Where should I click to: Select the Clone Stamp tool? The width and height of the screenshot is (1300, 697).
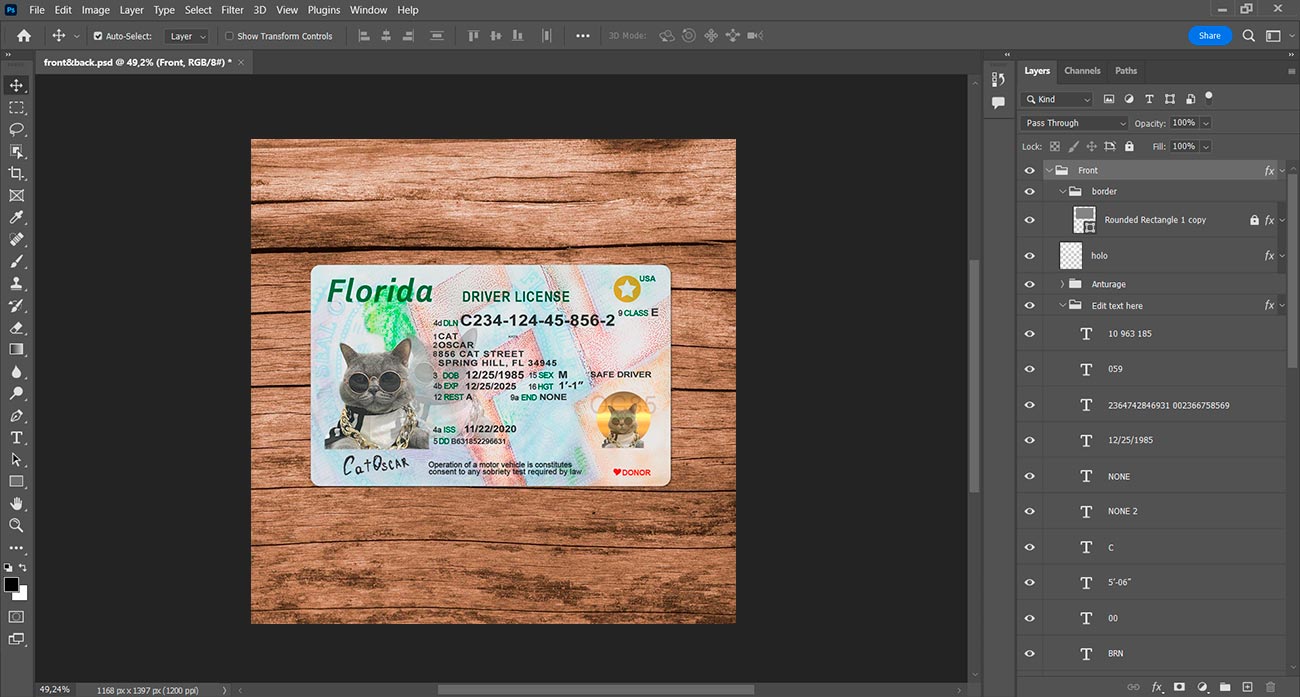click(x=16, y=283)
